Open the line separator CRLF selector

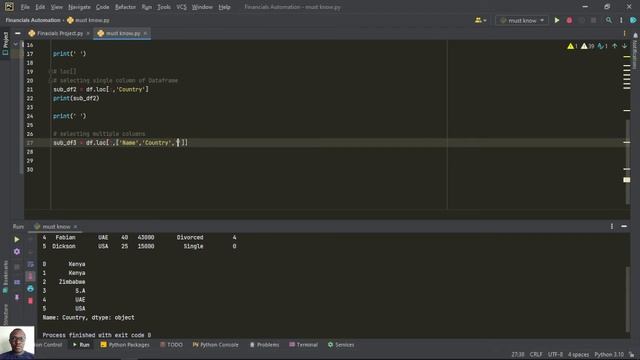pos(536,354)
